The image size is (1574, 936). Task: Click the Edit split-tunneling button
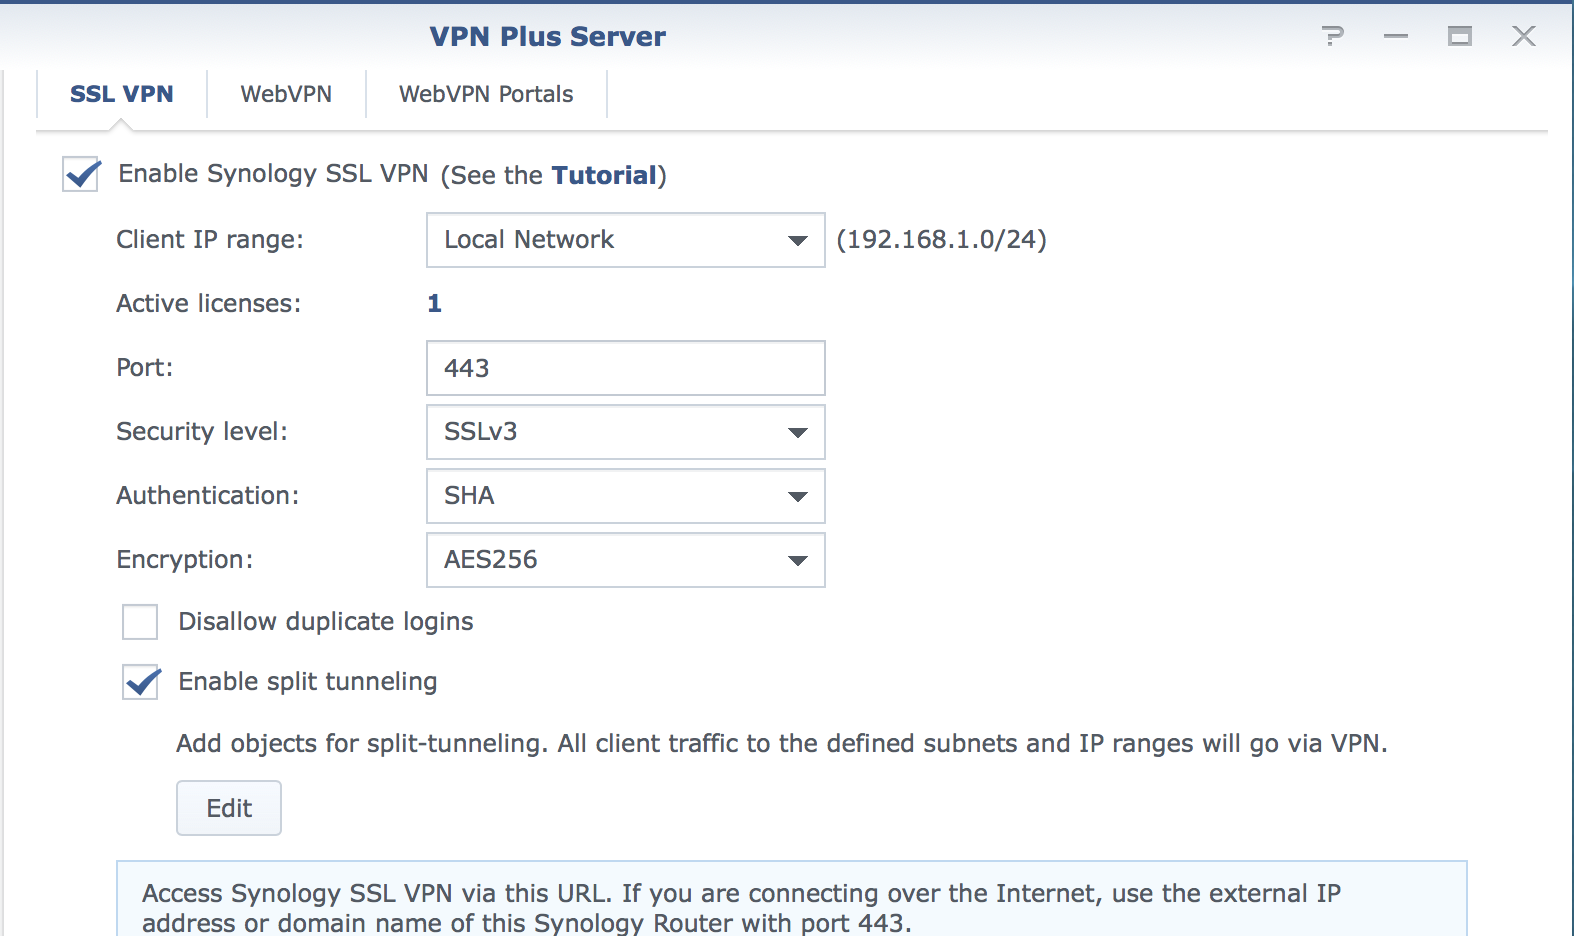pyautogui.click(x=229, y=808)
